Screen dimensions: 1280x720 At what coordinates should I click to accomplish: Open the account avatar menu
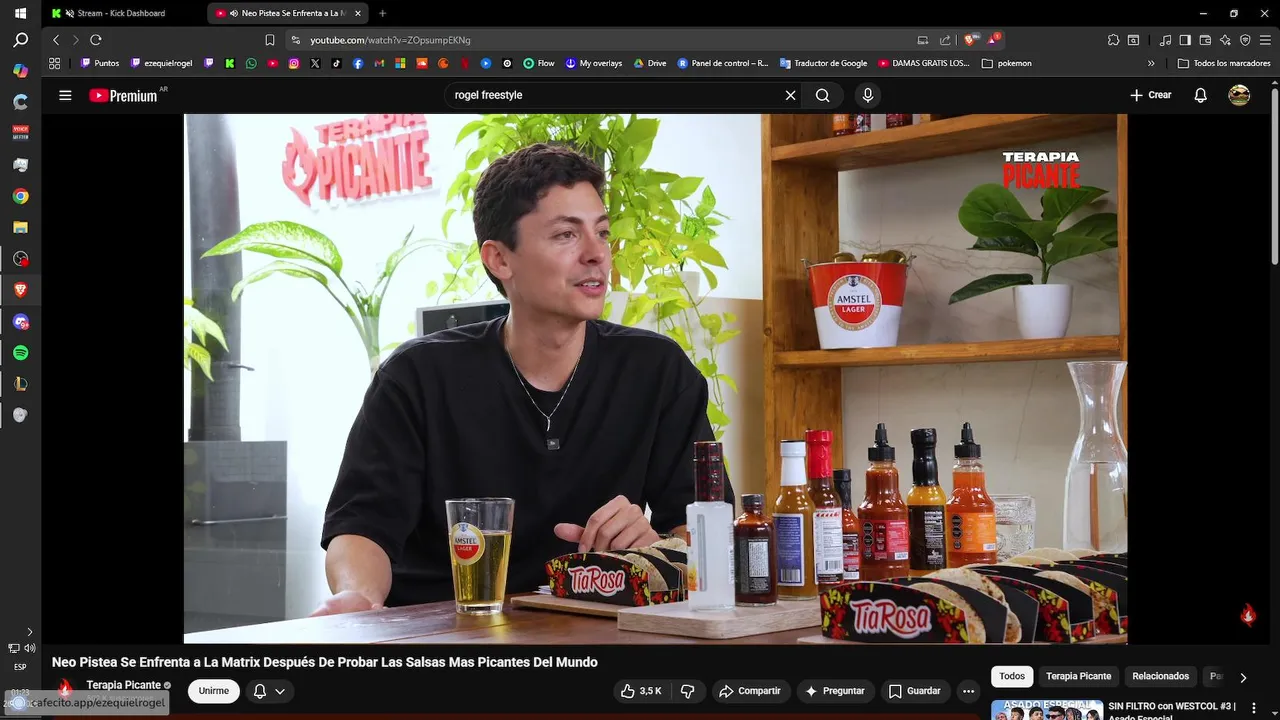pos(1239,95)
